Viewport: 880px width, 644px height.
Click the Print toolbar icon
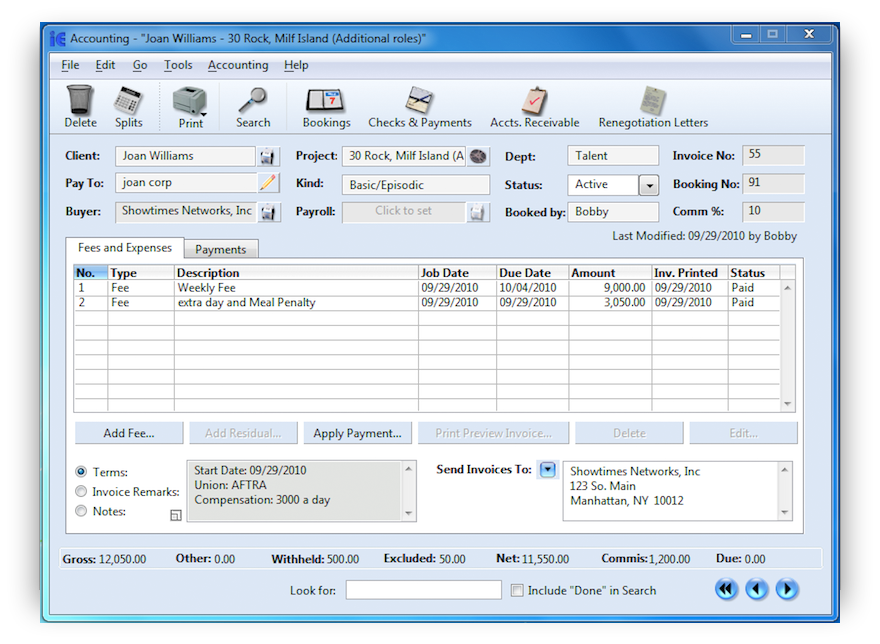coord(189,101)
